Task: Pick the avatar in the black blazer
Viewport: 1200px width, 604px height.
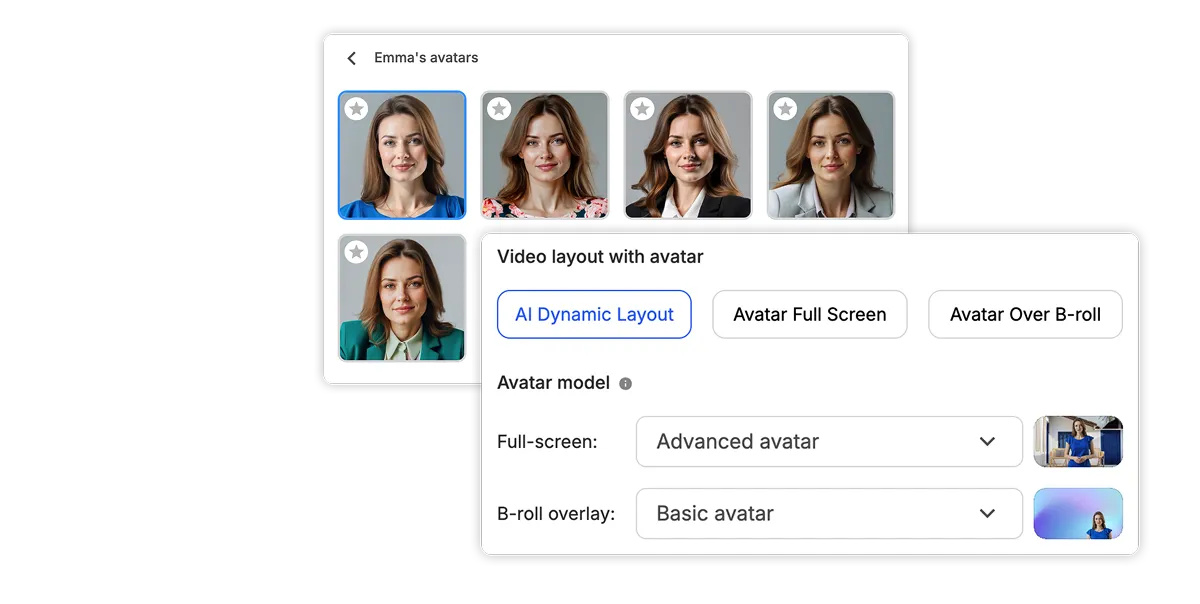Action: point(688,155)
